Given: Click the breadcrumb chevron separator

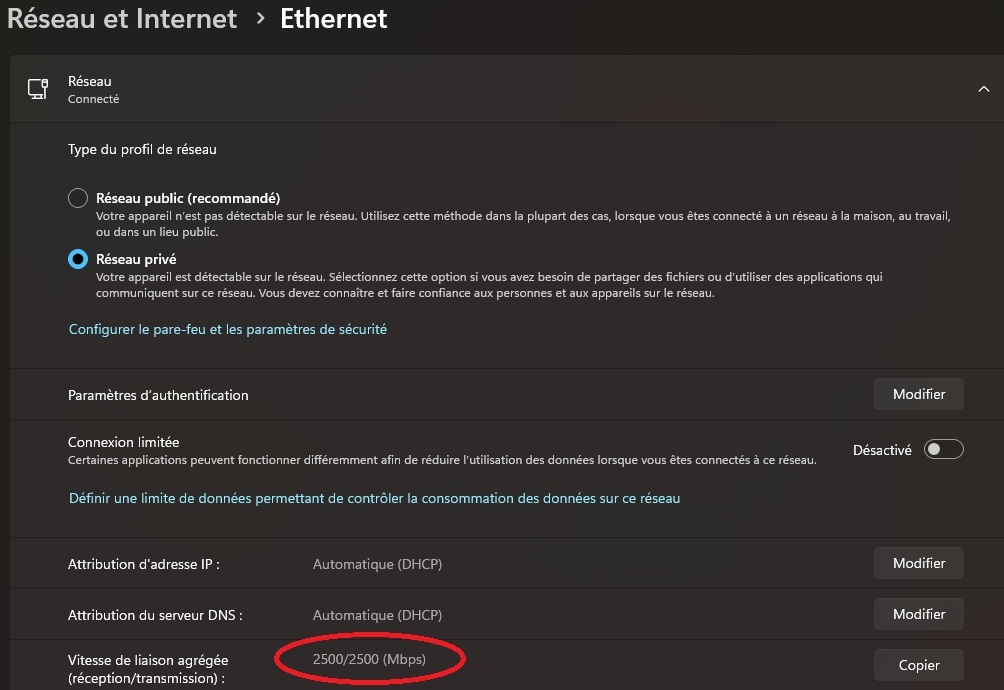Looking at the screenshot, I should point(260,19).
